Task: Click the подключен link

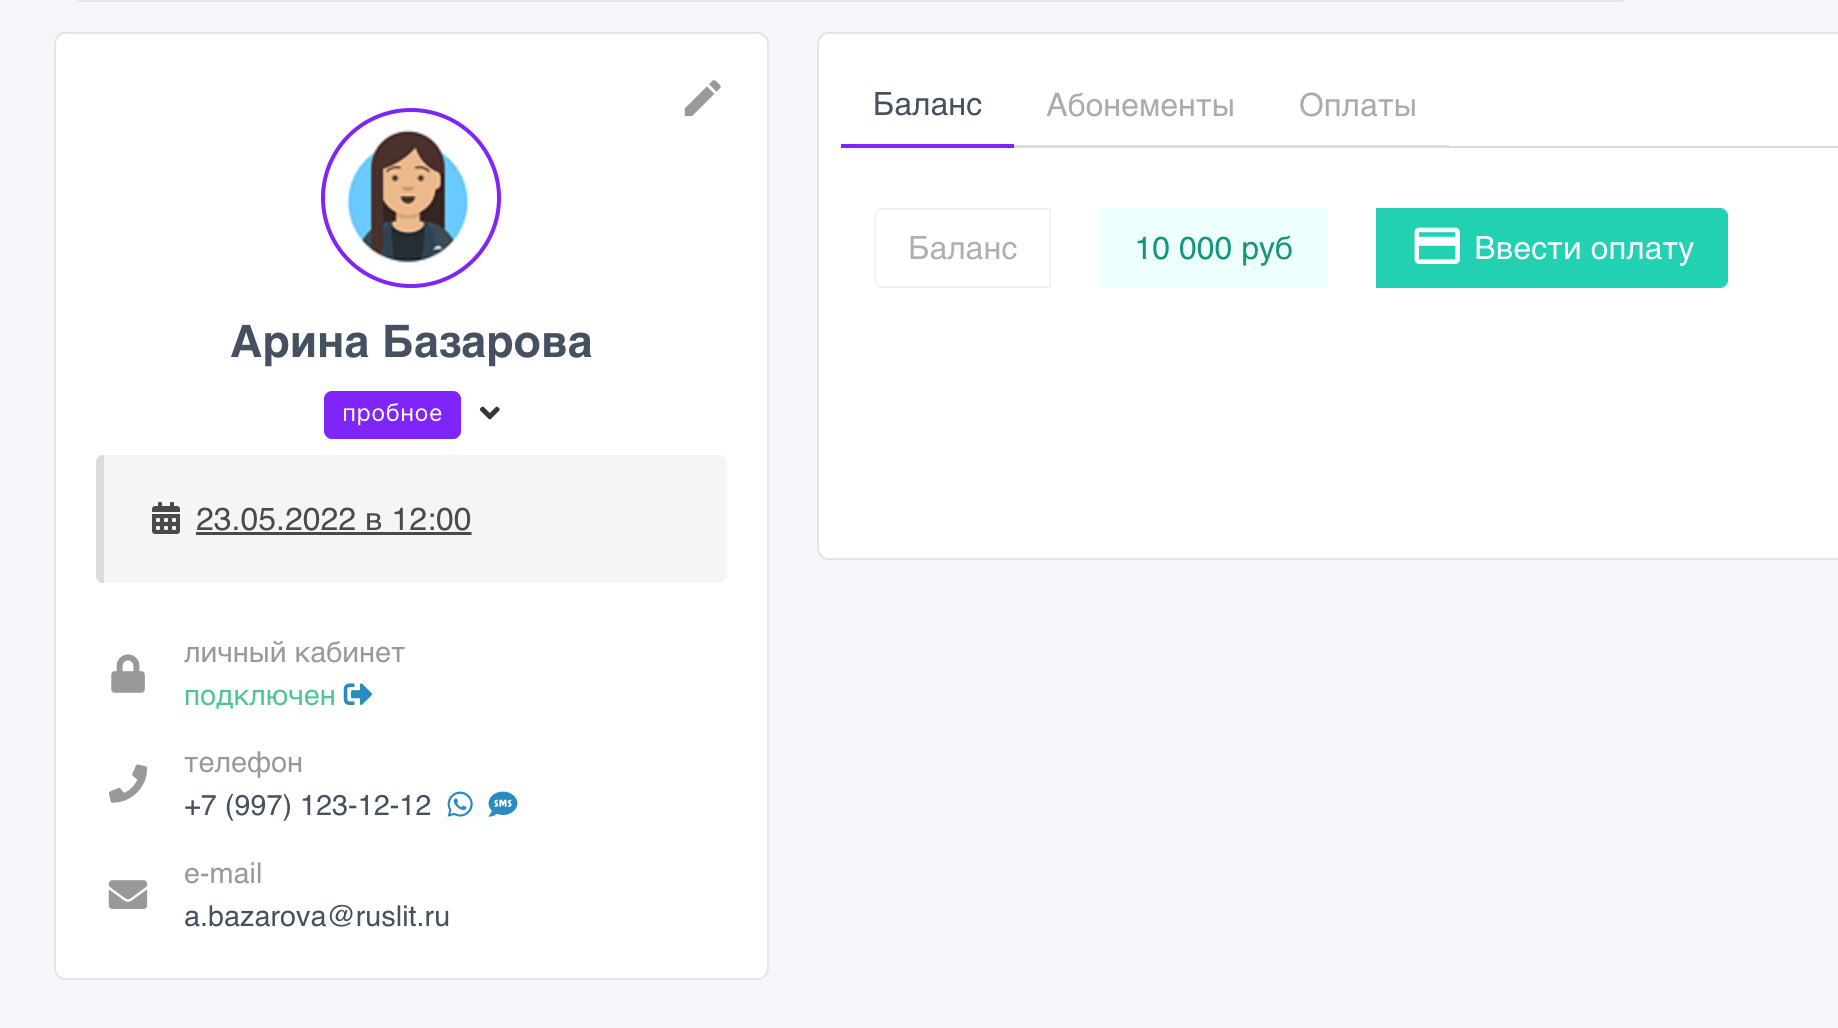Action: point(260,696)
